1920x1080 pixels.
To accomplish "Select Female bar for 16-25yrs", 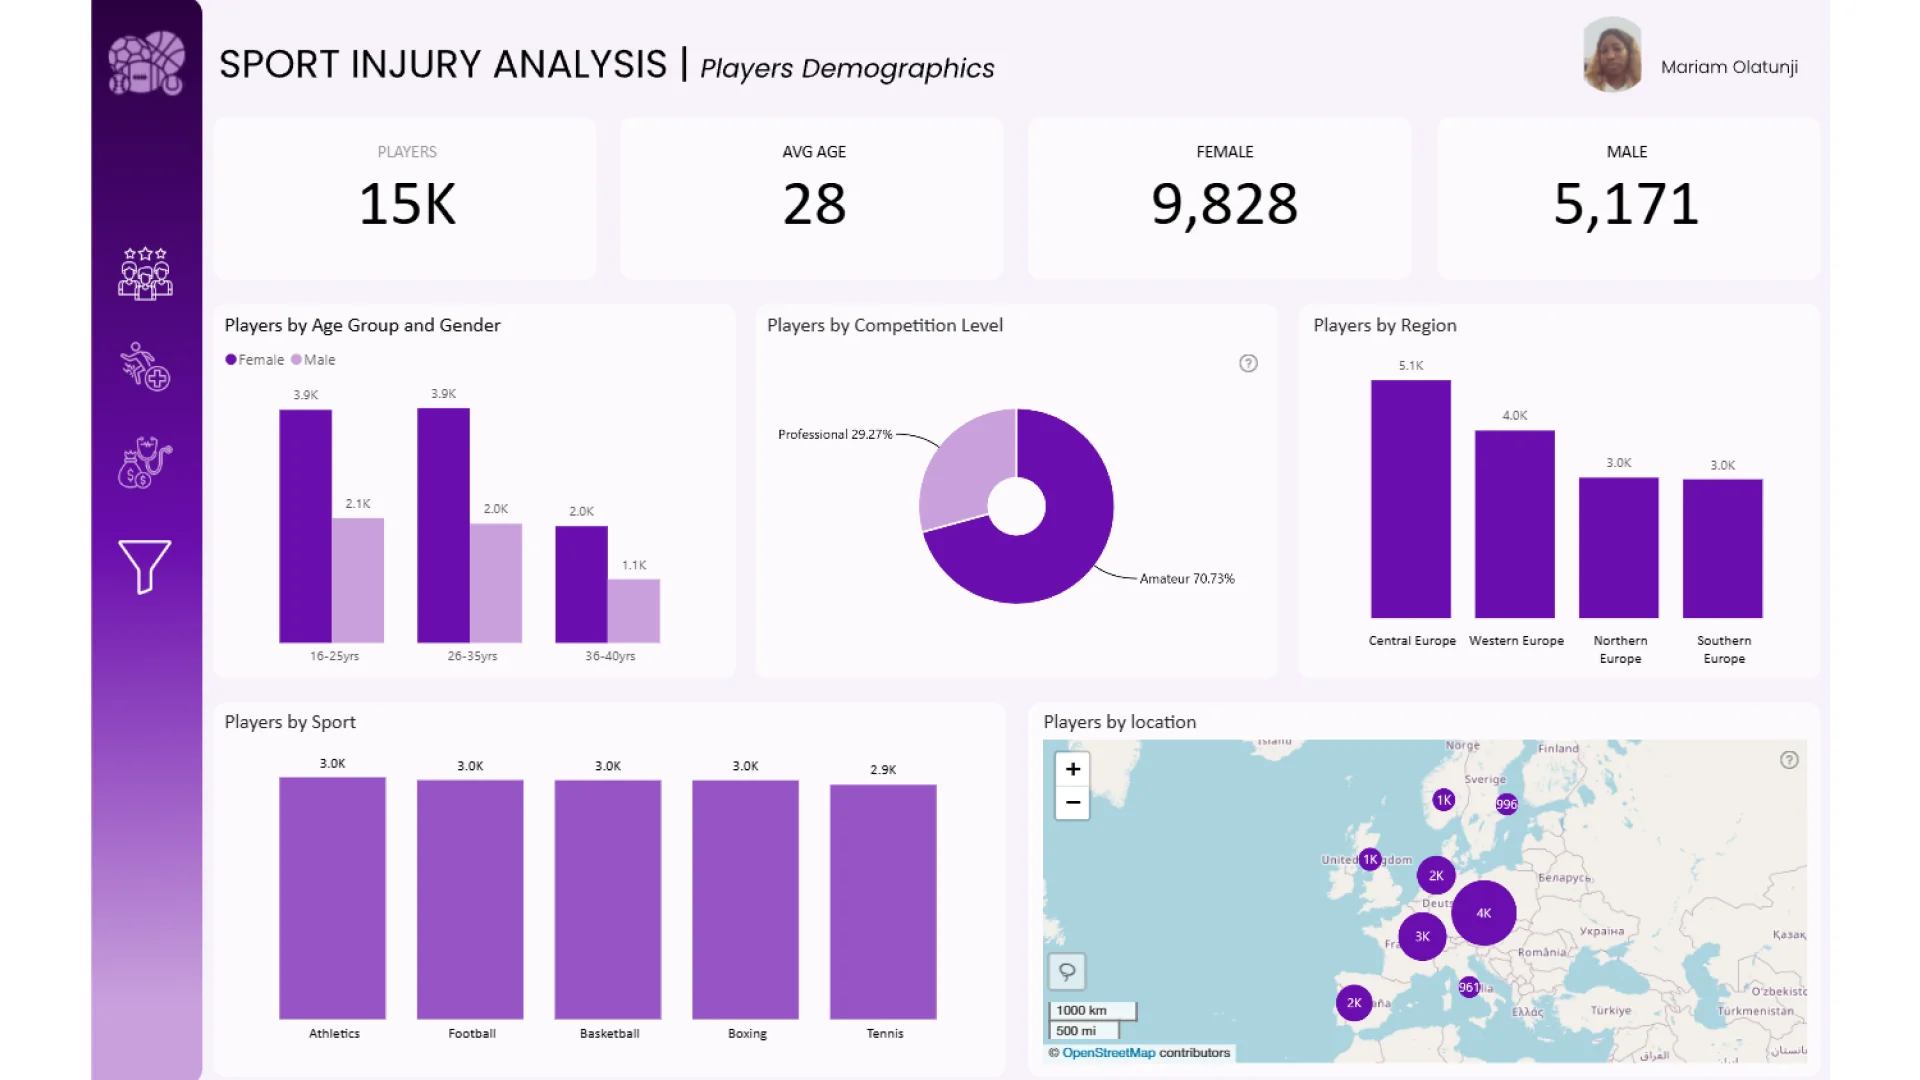I will pos(305,526).
